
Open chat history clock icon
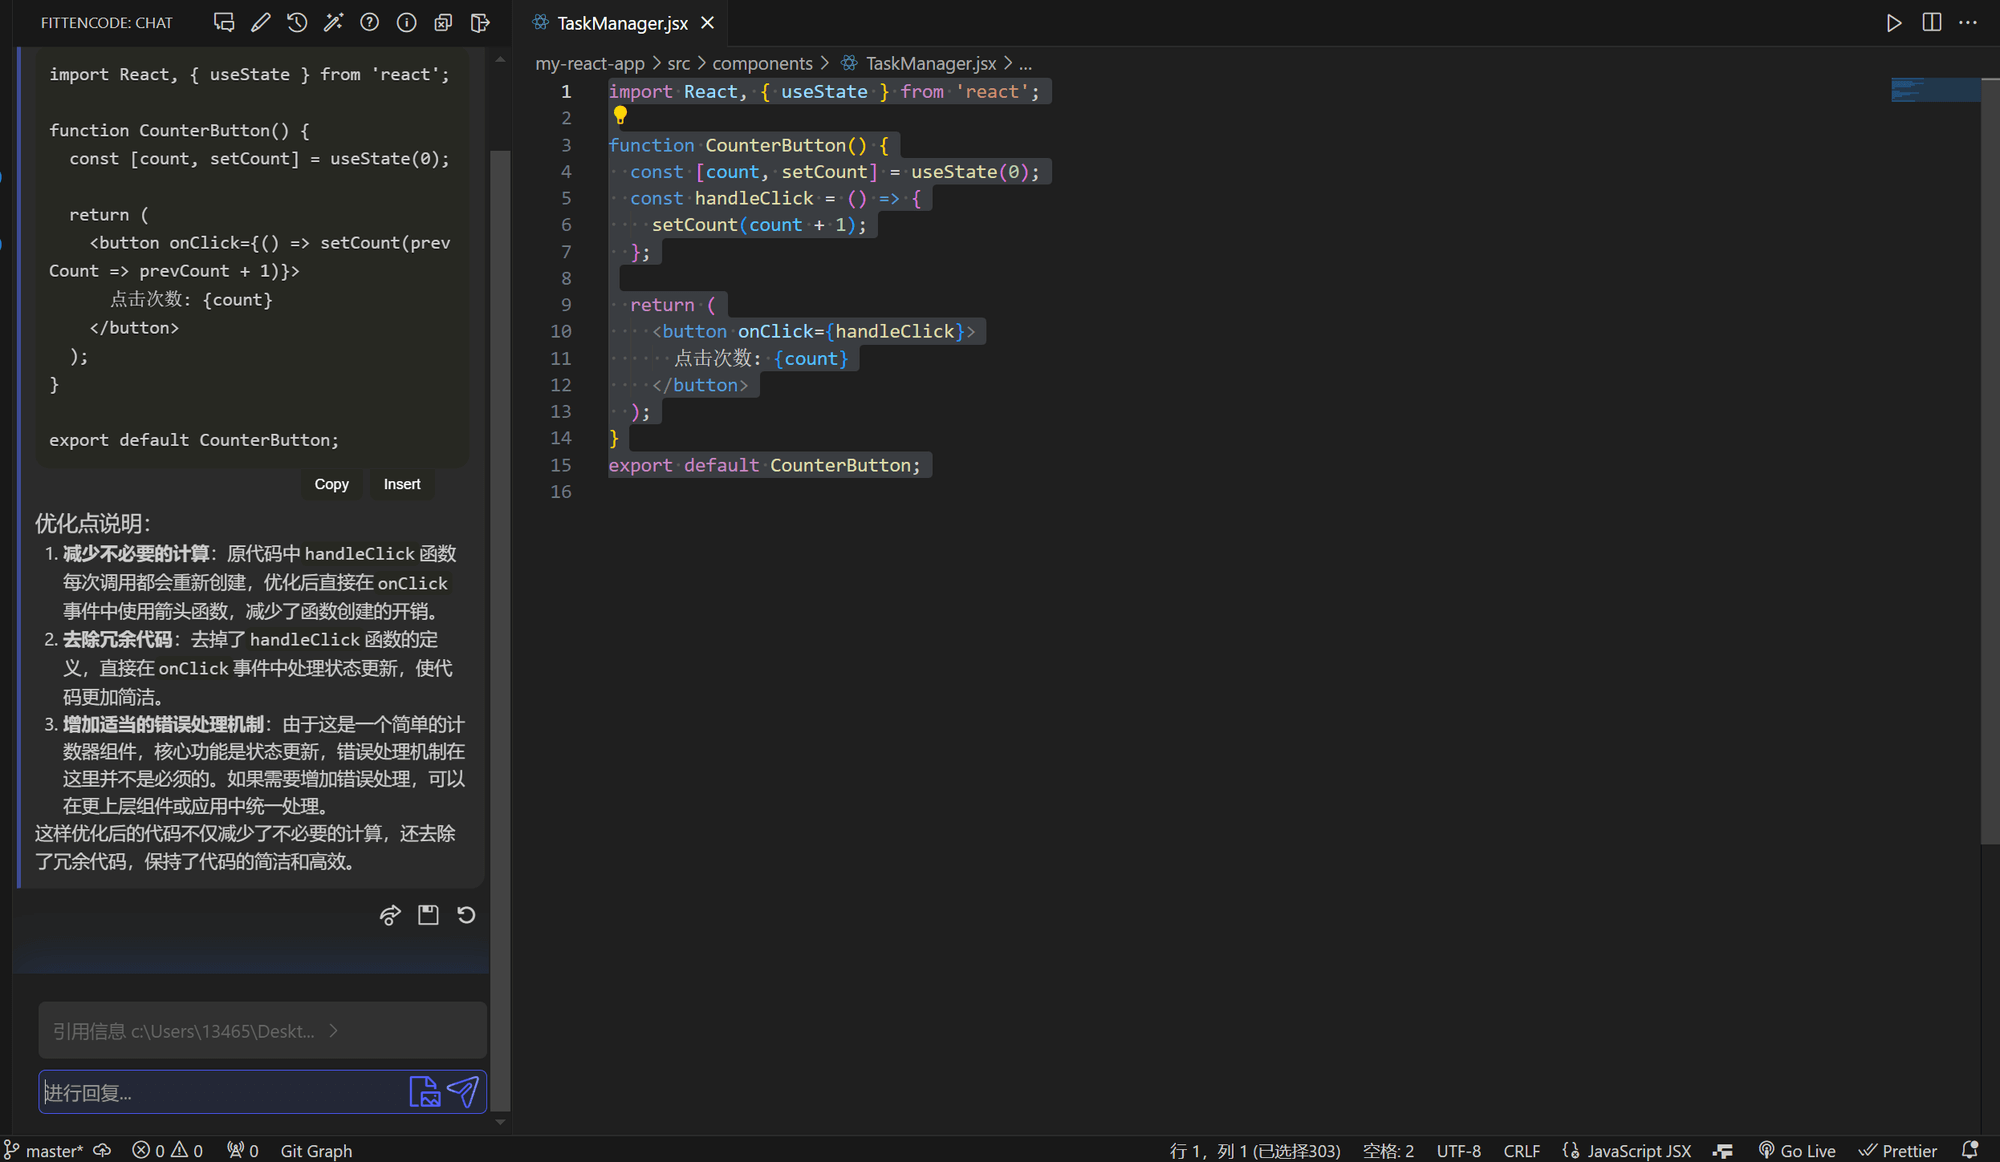pos(297,22)
